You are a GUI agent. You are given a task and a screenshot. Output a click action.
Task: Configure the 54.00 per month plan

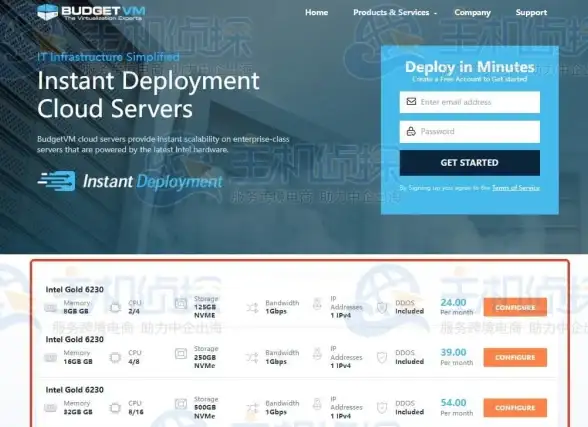pos(515,408)
